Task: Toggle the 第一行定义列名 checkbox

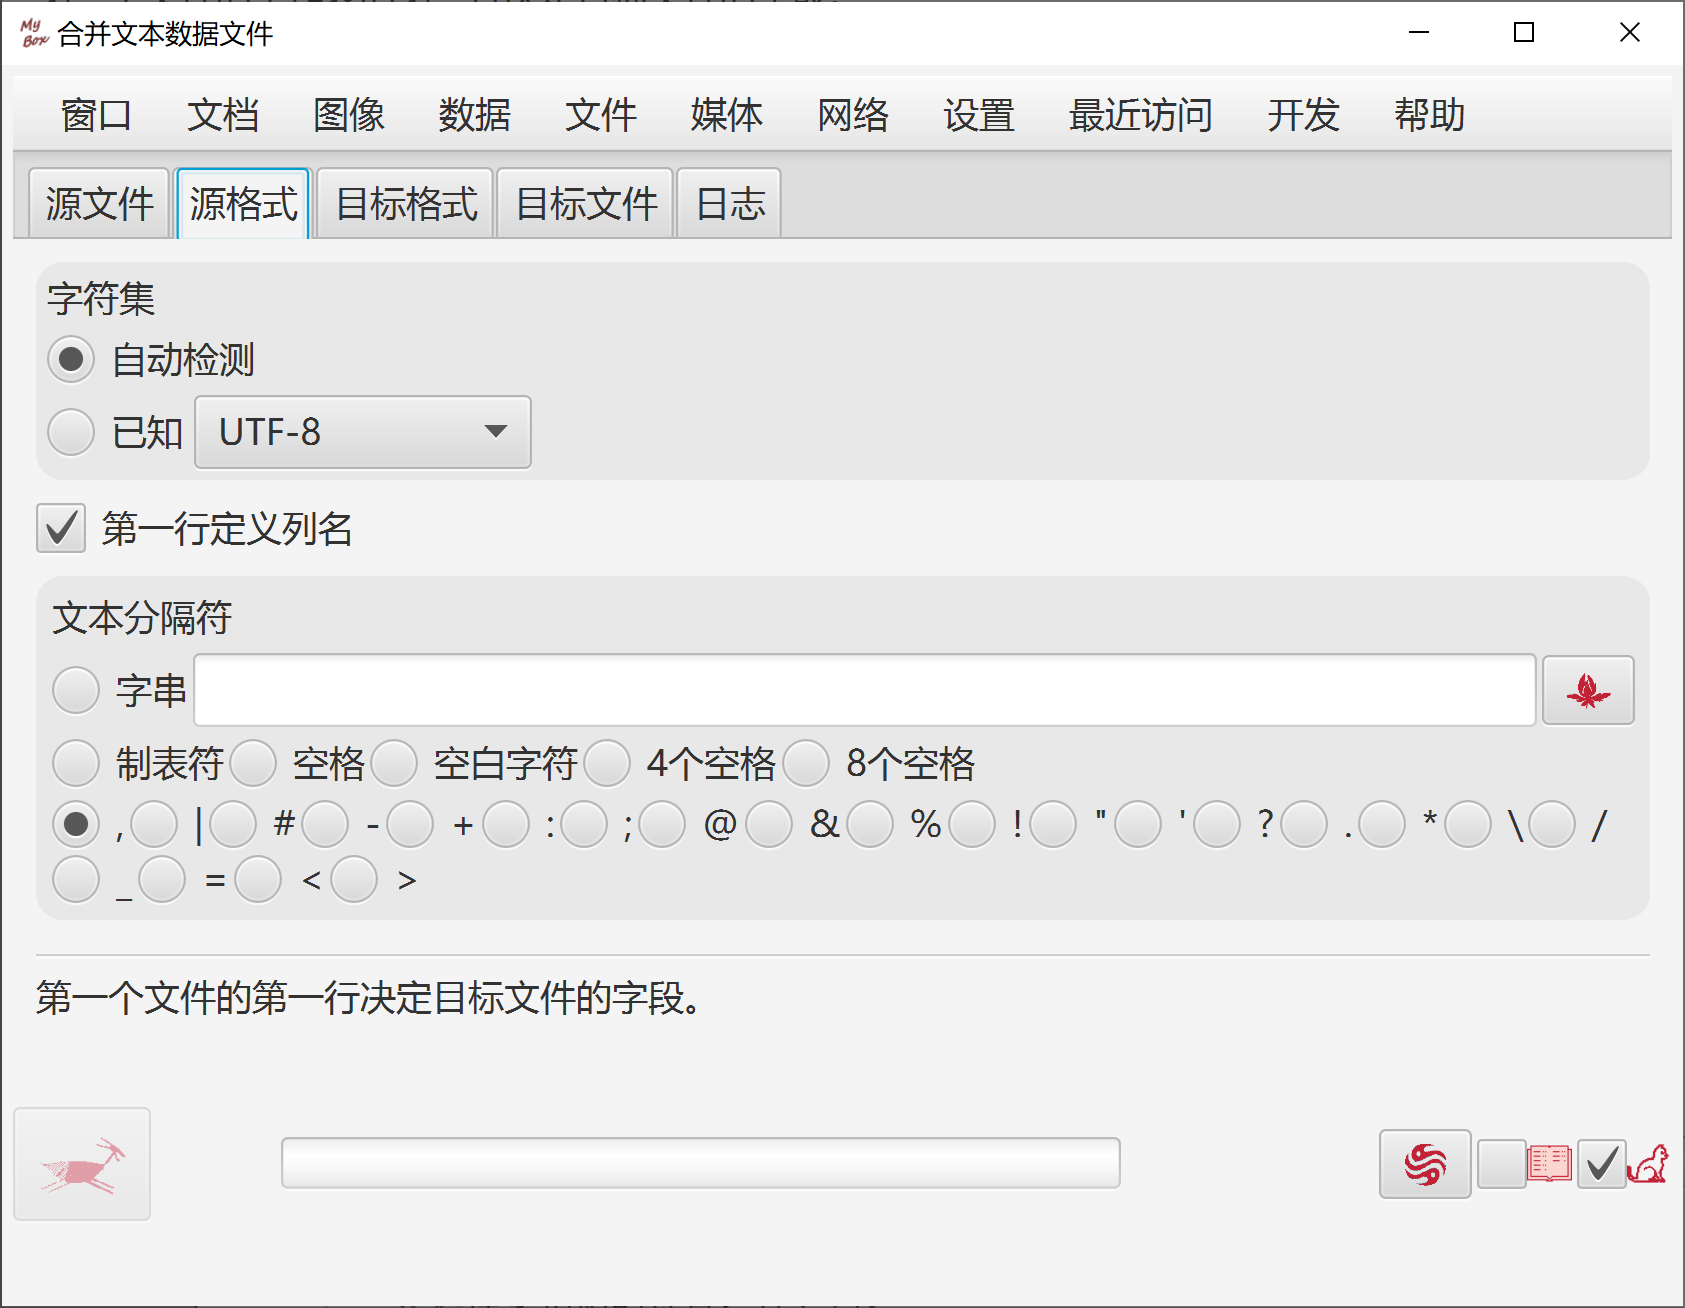Action: [x=61, y=528]
